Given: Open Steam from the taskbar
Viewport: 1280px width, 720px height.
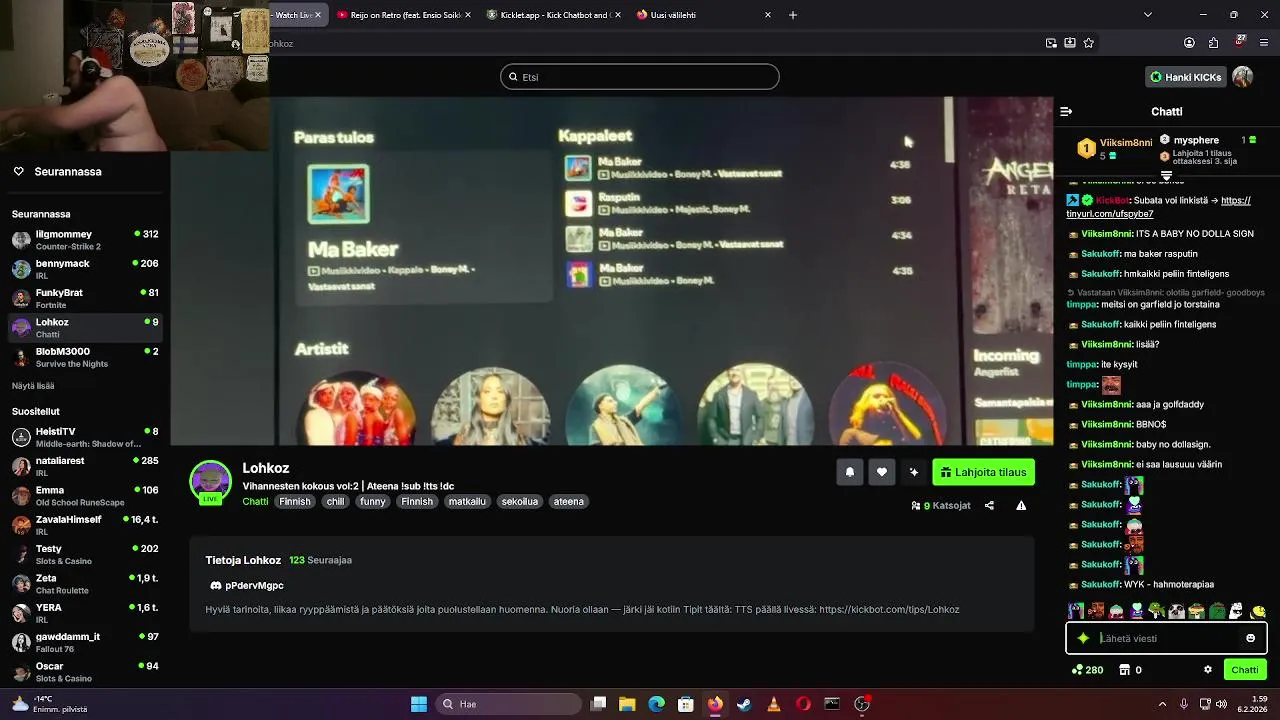Looking at the screenshot, I should click(744, 704).
